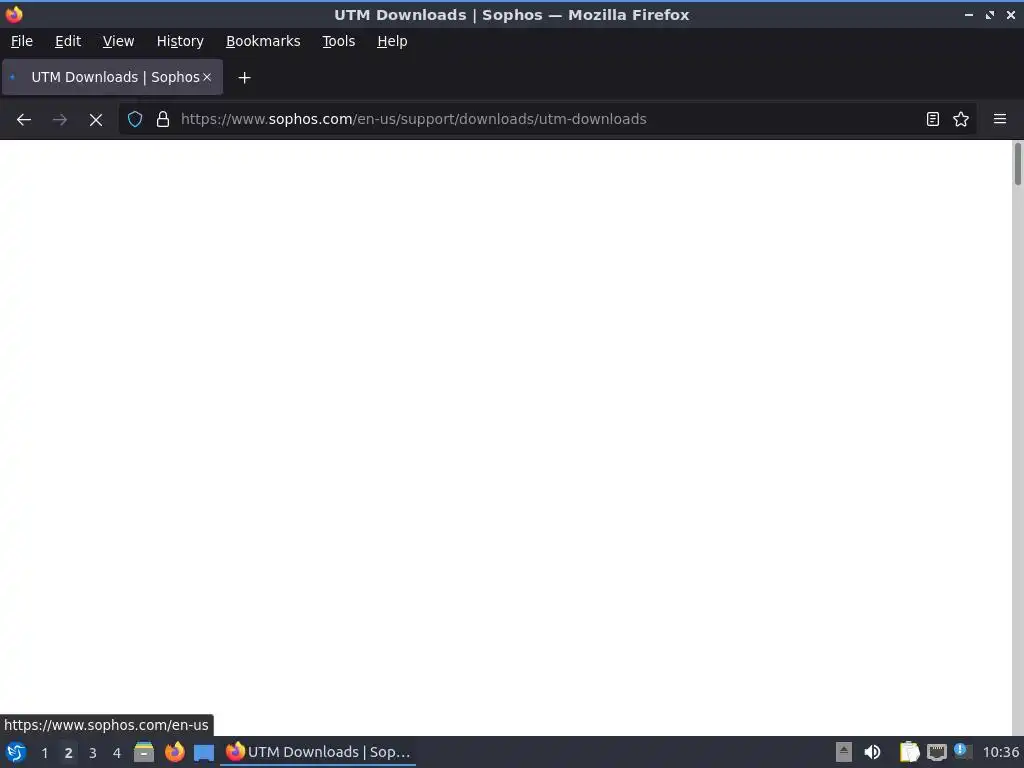The image size is (1024, 768).
Task: Open the Help menu
Action: point(392,41)
